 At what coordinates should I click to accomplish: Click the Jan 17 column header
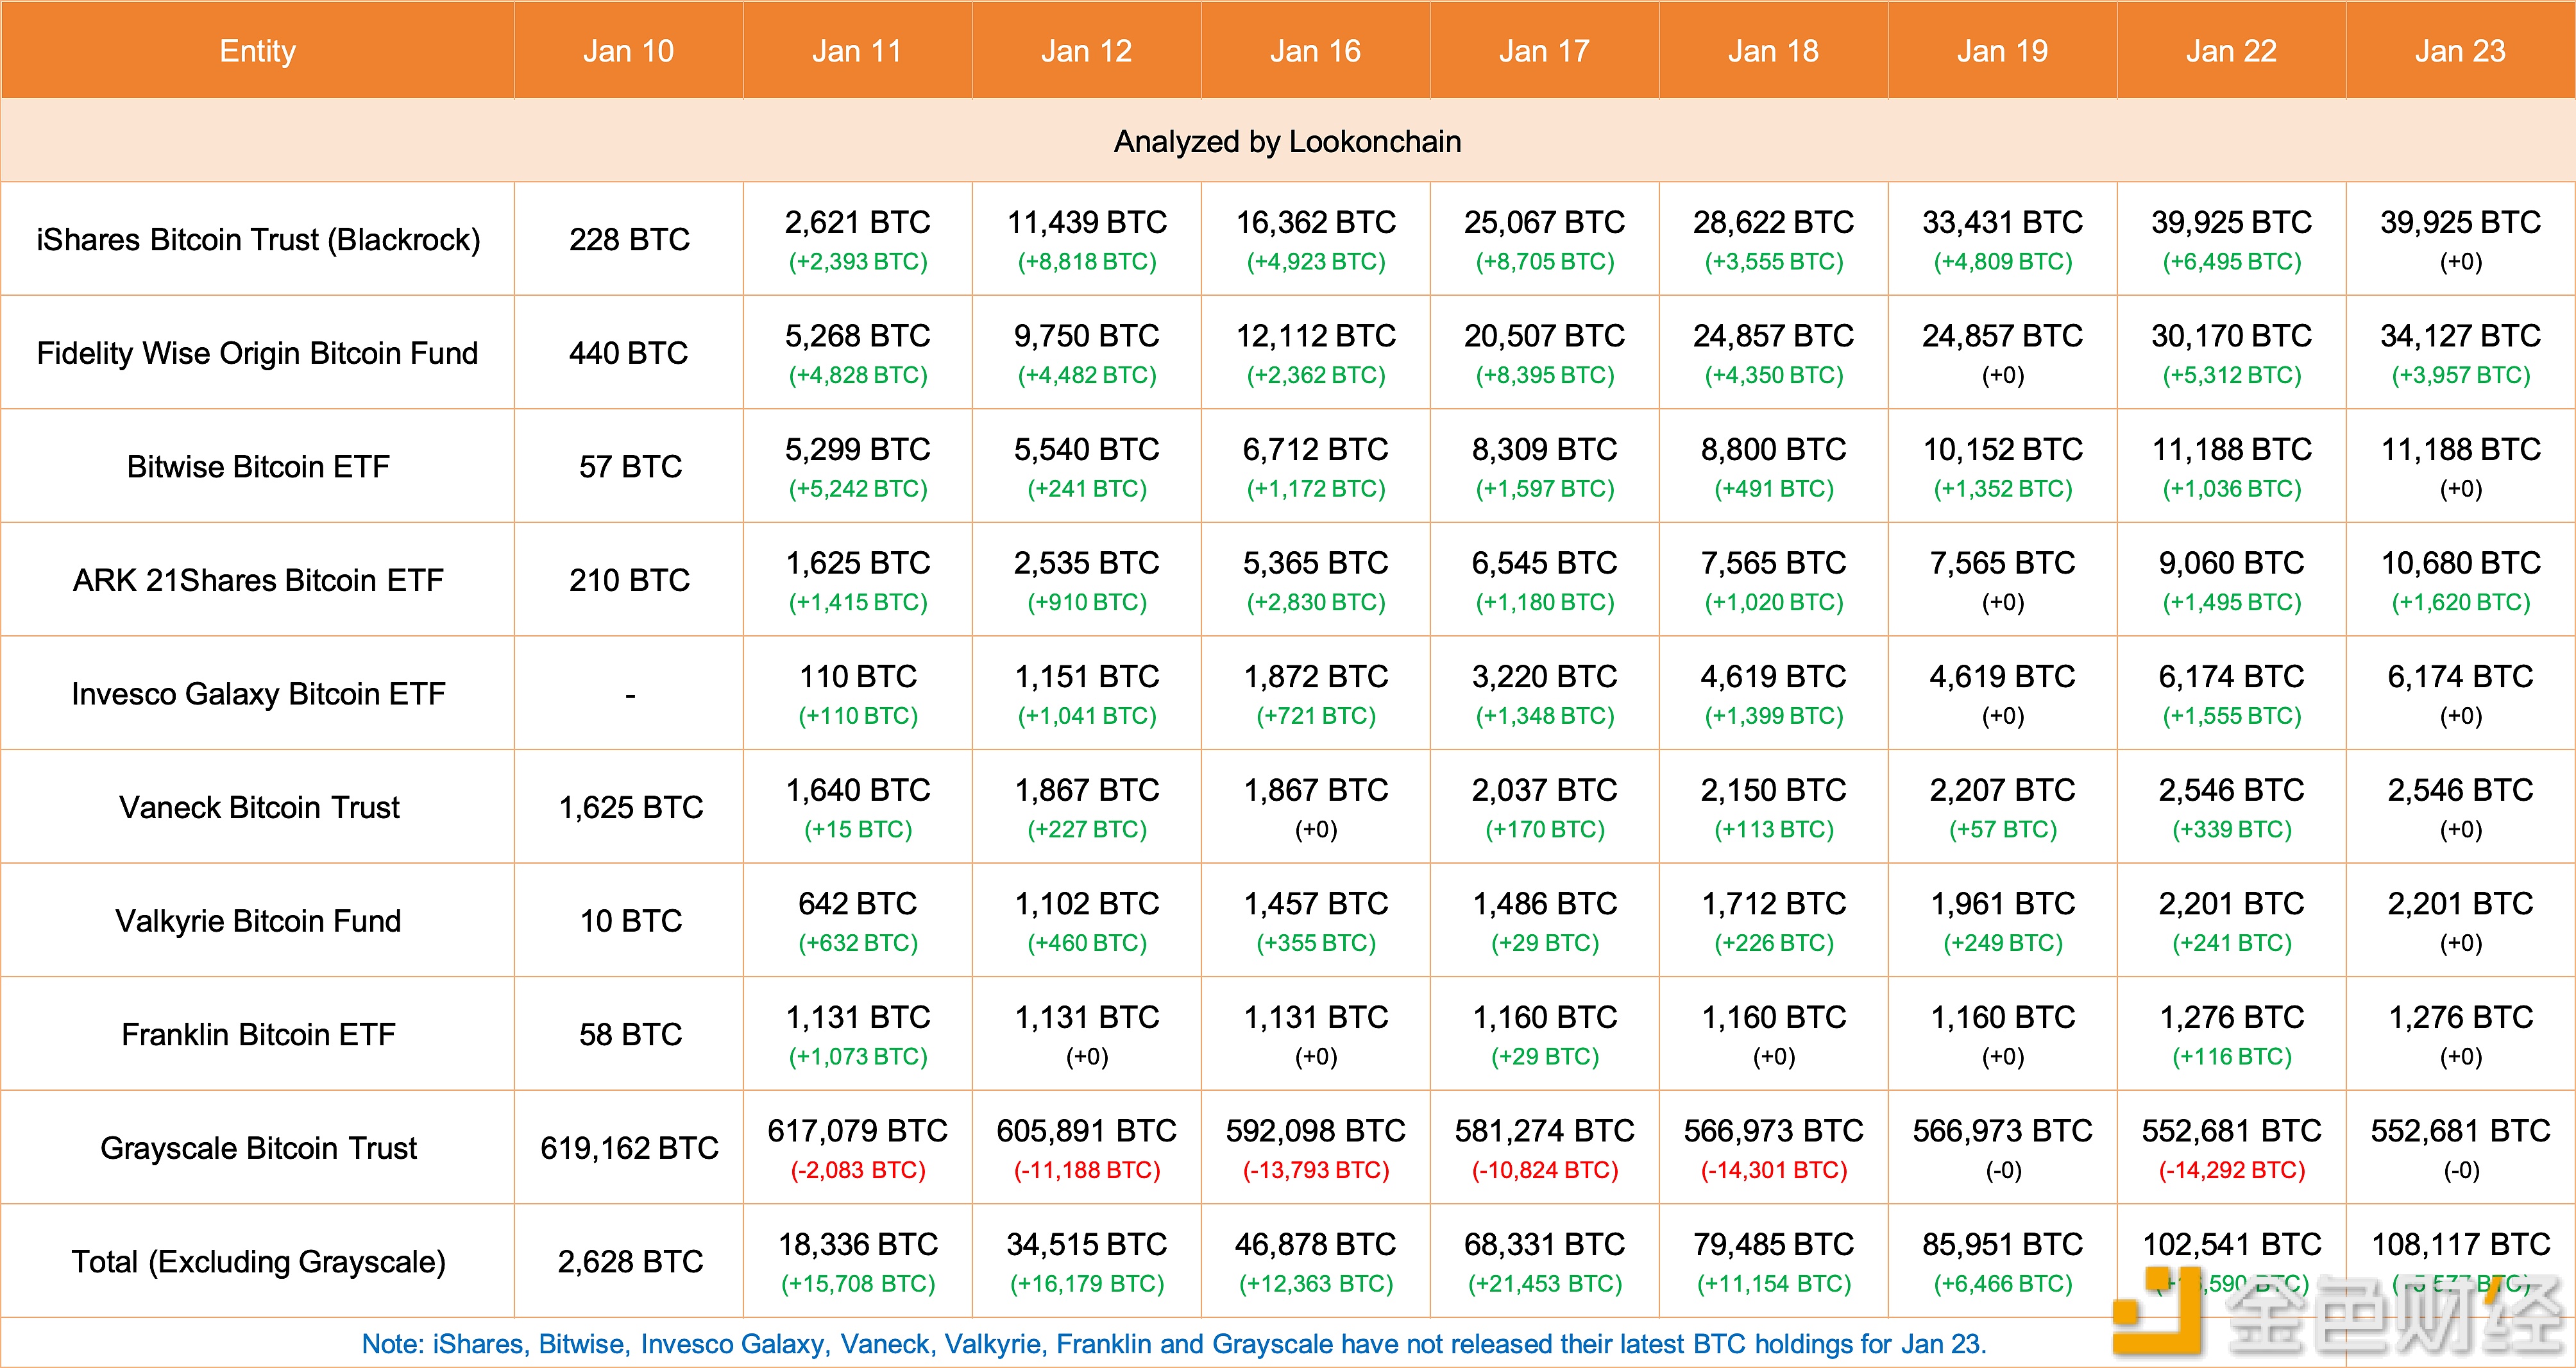(1544, 51)
